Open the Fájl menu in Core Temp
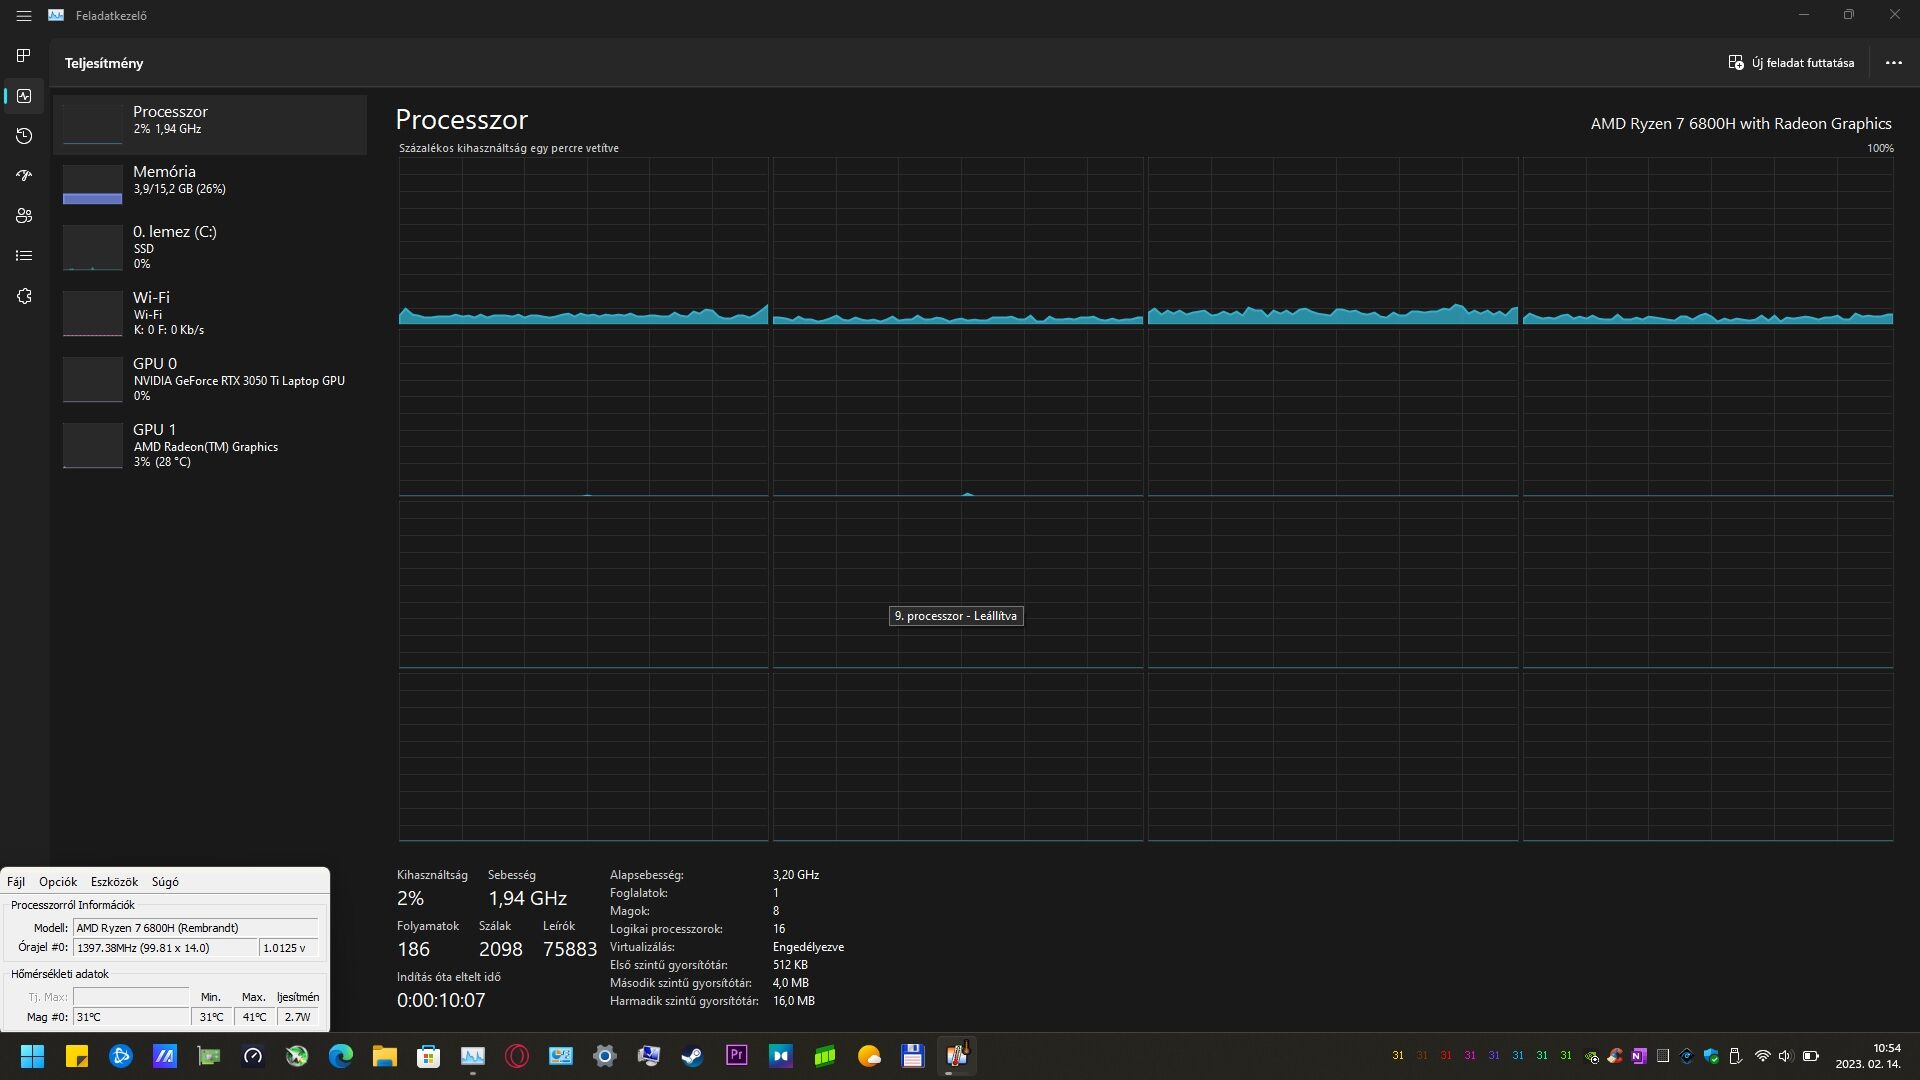The width and height of the screenshot is (1920, 1080). [16, 882]
